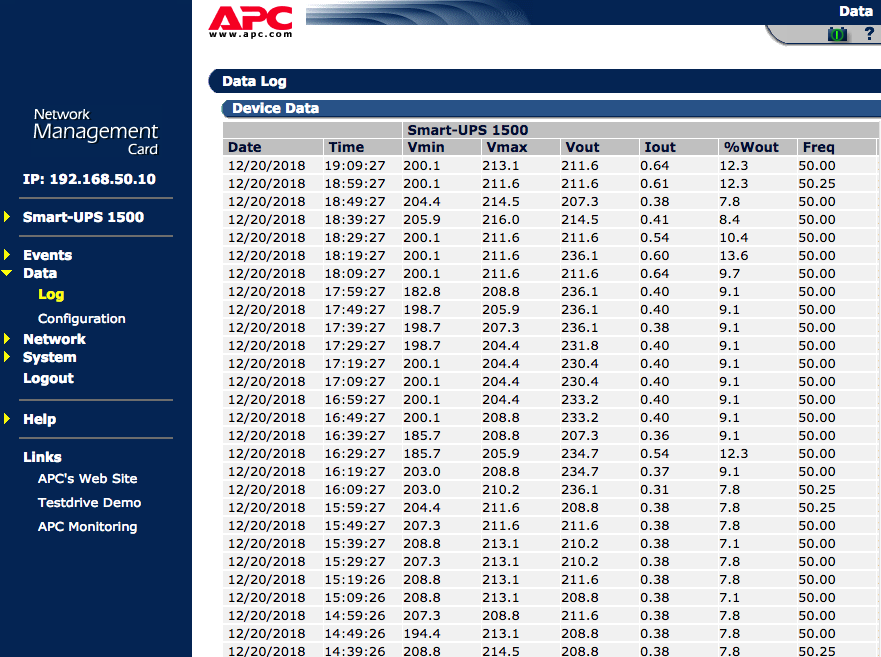This screenshot has width=881, height=657.
Task: Collapse the Data menu arrow
Action: (x=7, y=273)
